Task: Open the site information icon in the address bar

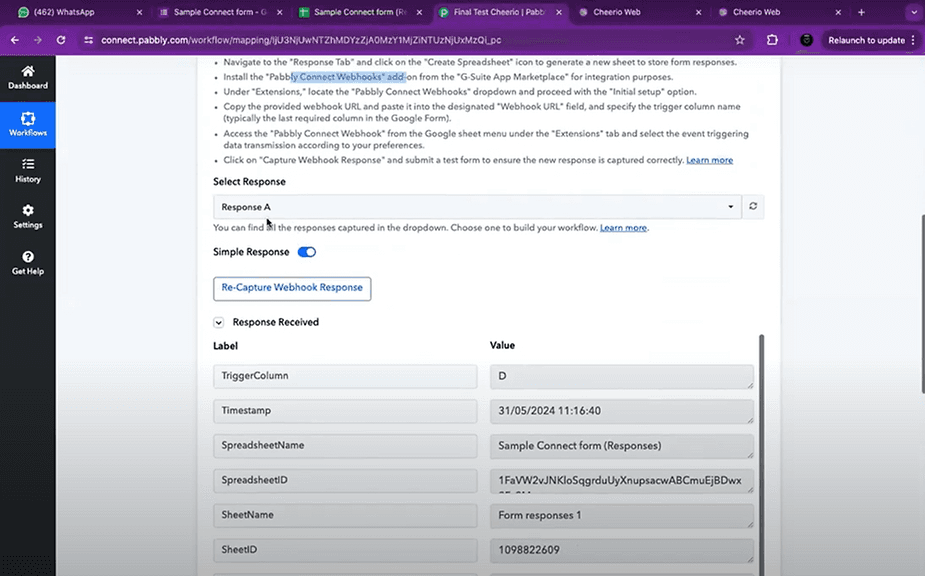Action: coord(88,40)
